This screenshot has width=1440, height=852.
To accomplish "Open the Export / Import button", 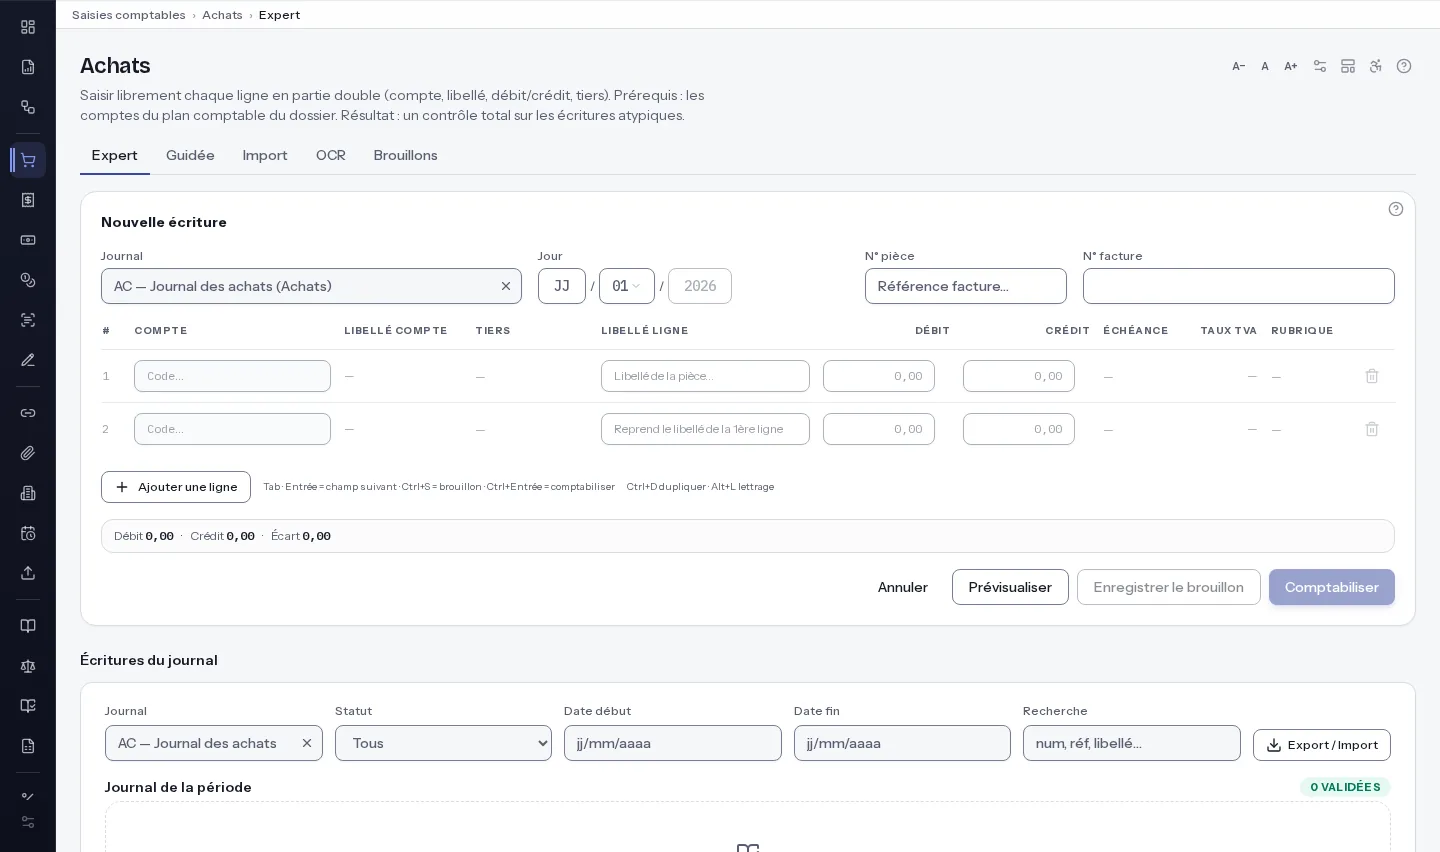I will tap(1322, 745).
